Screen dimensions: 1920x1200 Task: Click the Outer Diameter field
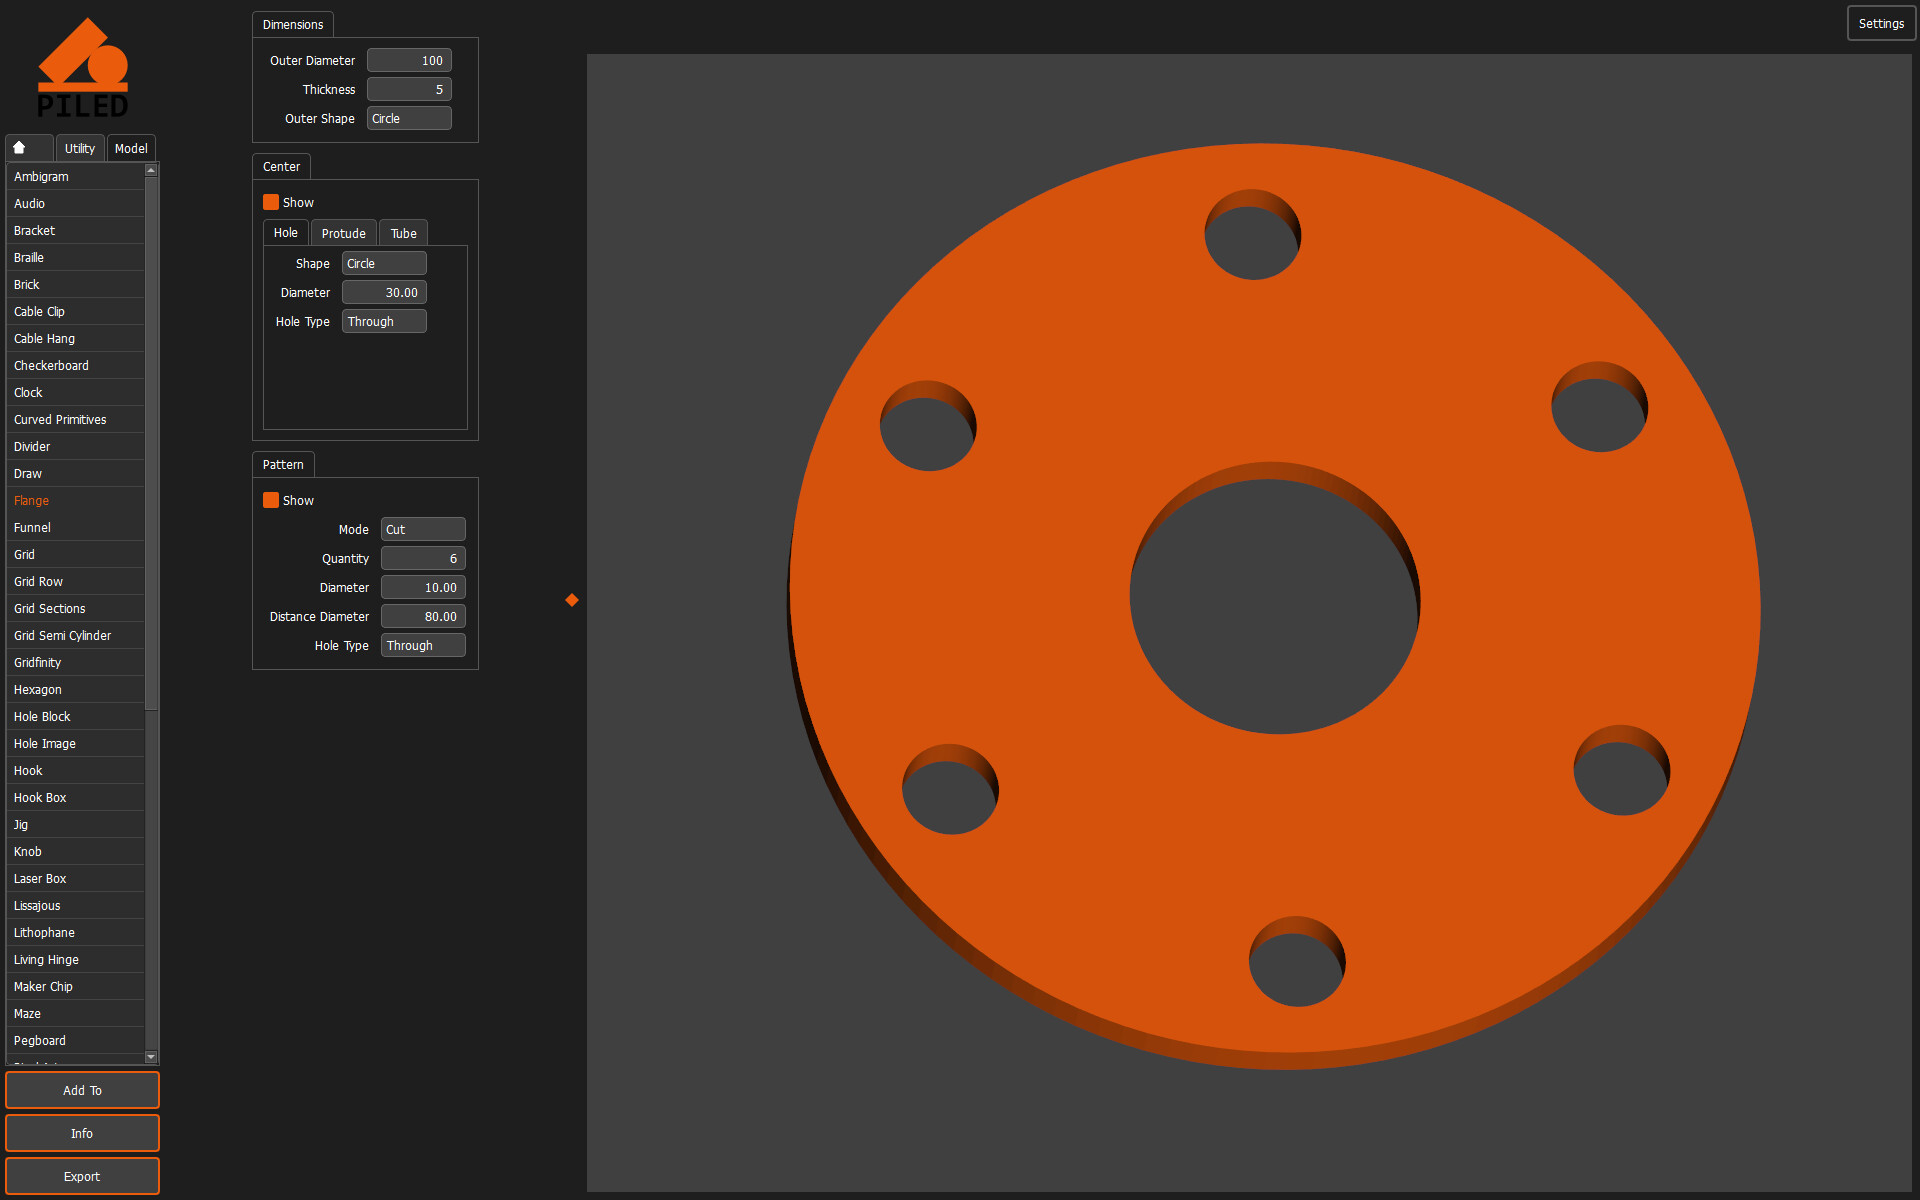tap(409, 60)
